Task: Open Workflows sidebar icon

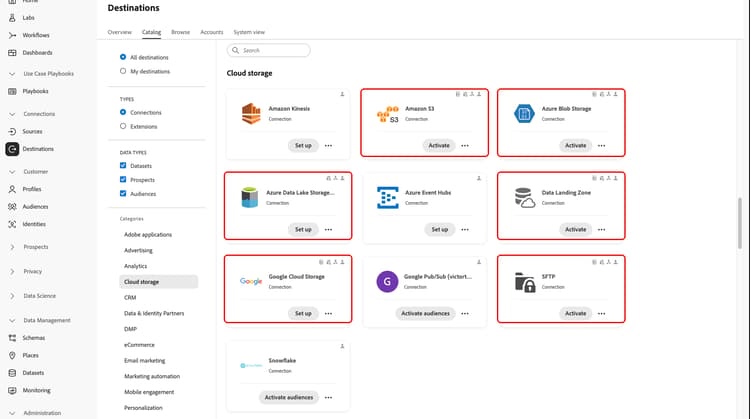Action: tap(12, 35)
